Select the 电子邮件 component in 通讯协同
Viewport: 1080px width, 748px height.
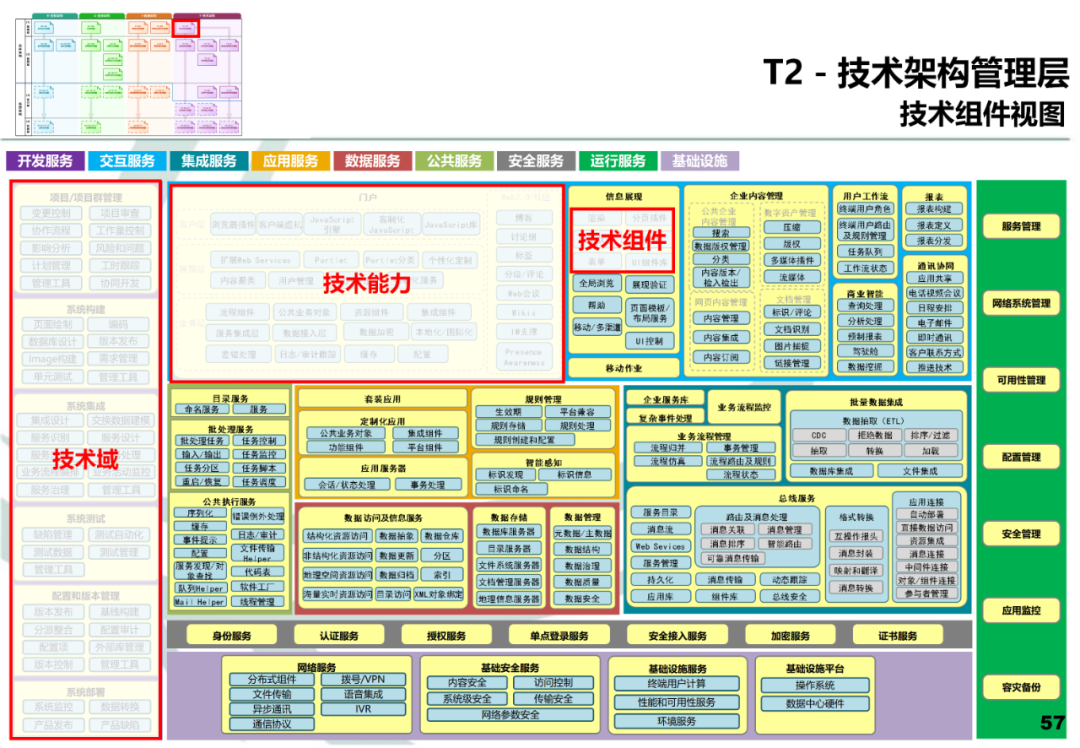click(x=936, y=322)
